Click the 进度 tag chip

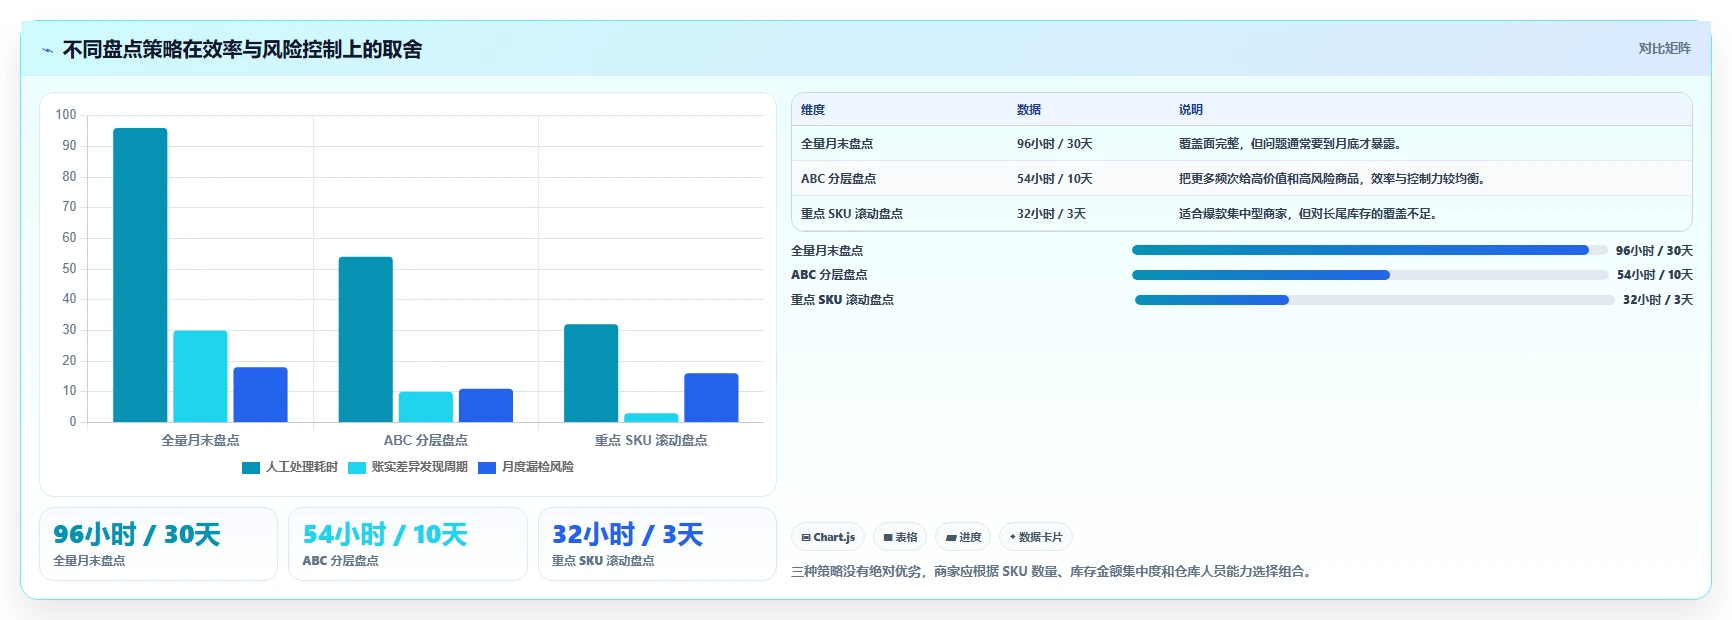click(x=963, y=537)
